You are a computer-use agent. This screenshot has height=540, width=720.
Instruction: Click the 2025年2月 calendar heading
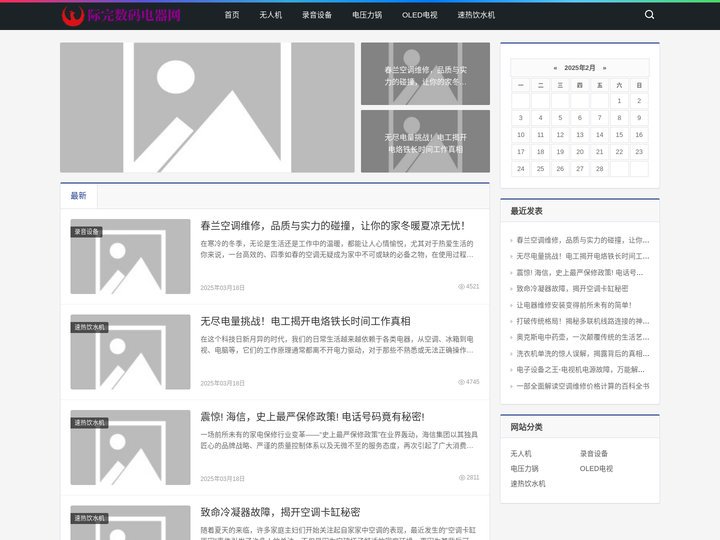pyautogui.click(x=579, y=68)
